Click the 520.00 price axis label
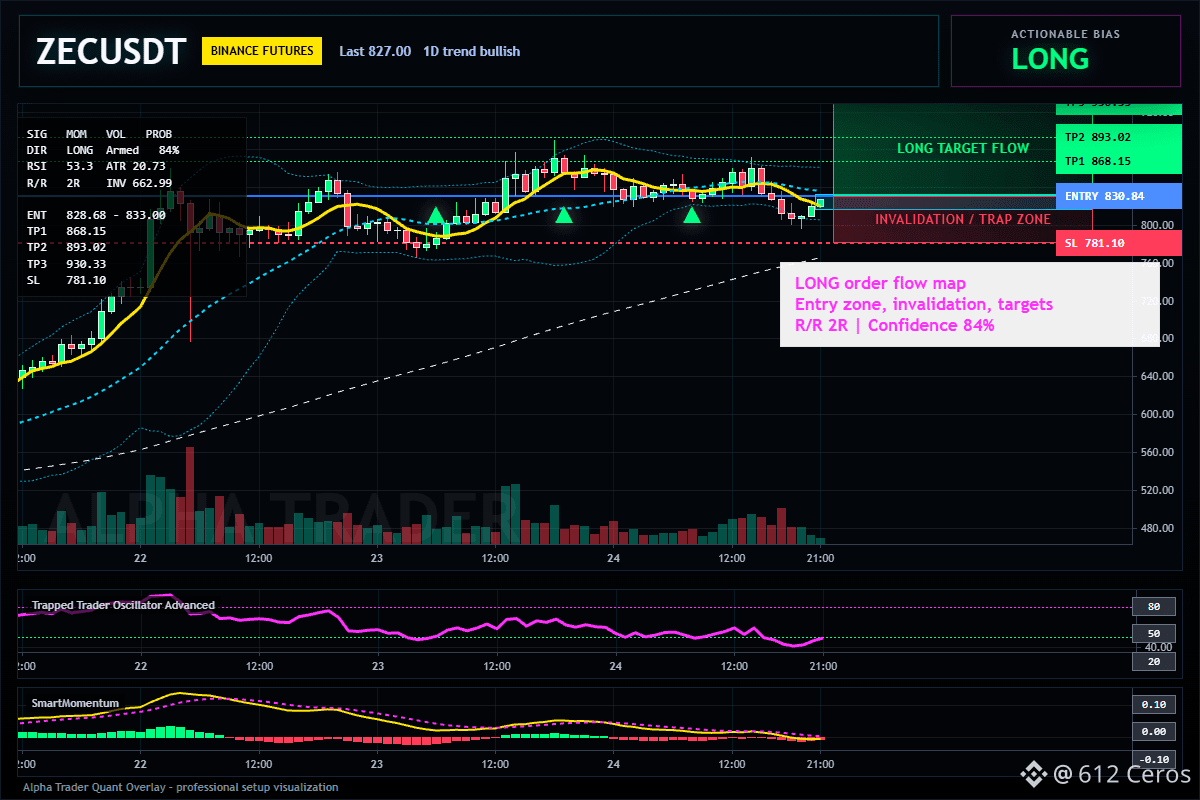Screen dimensions: 1200x800 point(1158,490)
